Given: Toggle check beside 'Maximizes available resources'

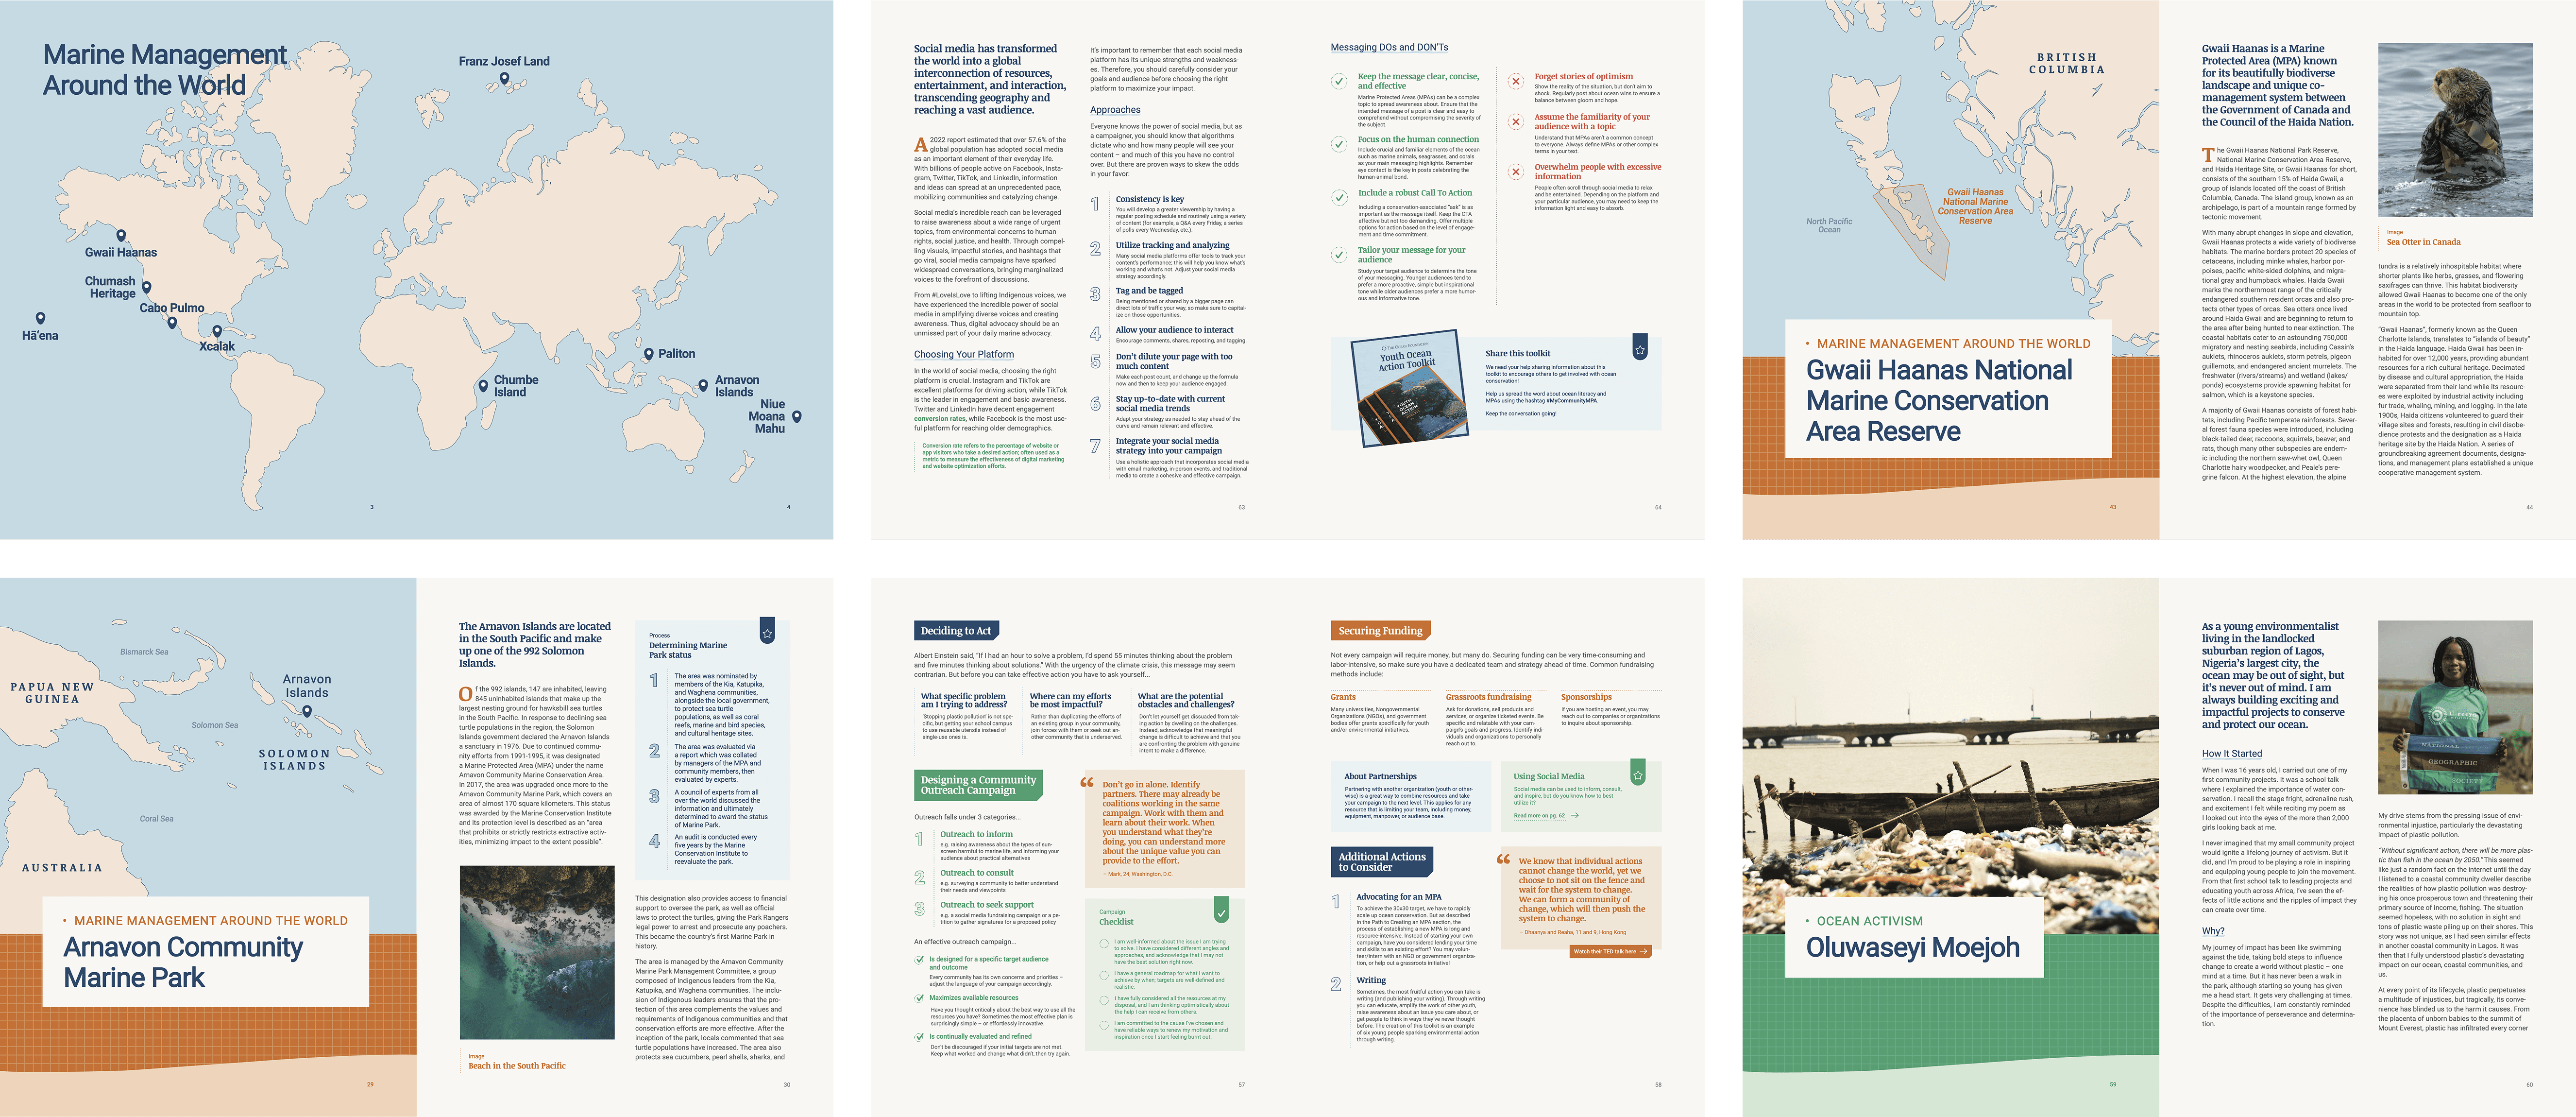Looking at the screenshot, I should pyautogui.click(x=919, y=998).
